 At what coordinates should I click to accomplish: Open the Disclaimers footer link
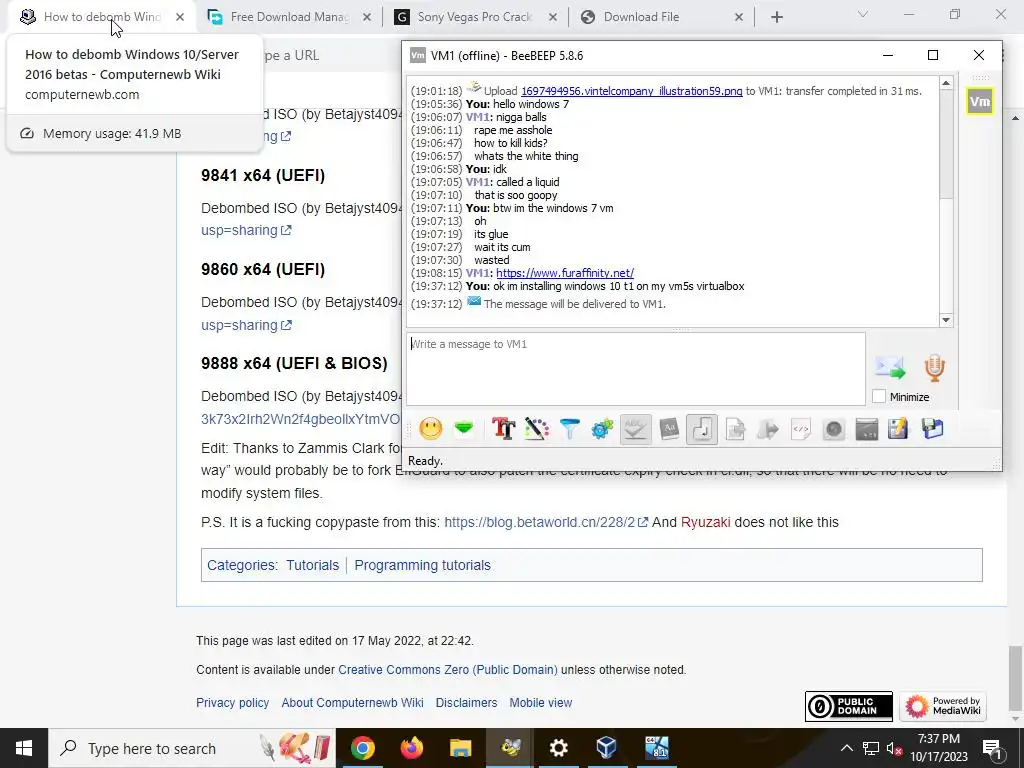(466, 703)
